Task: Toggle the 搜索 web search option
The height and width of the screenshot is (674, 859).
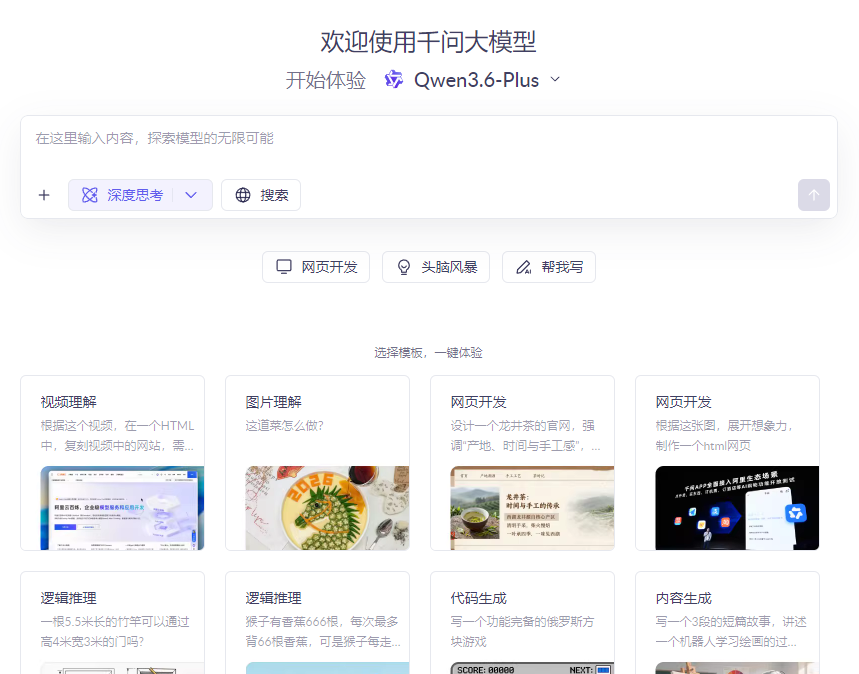Action: pyautogui.click(x=261, y=195)
